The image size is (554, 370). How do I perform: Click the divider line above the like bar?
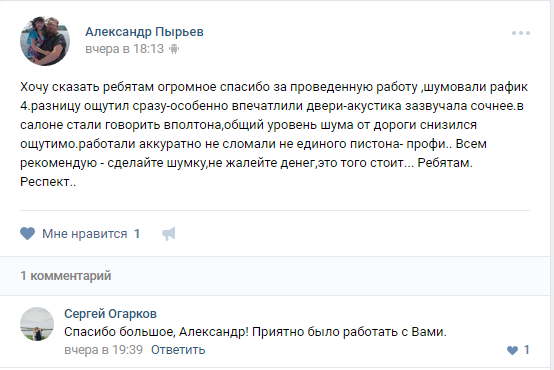pos(275,210)
